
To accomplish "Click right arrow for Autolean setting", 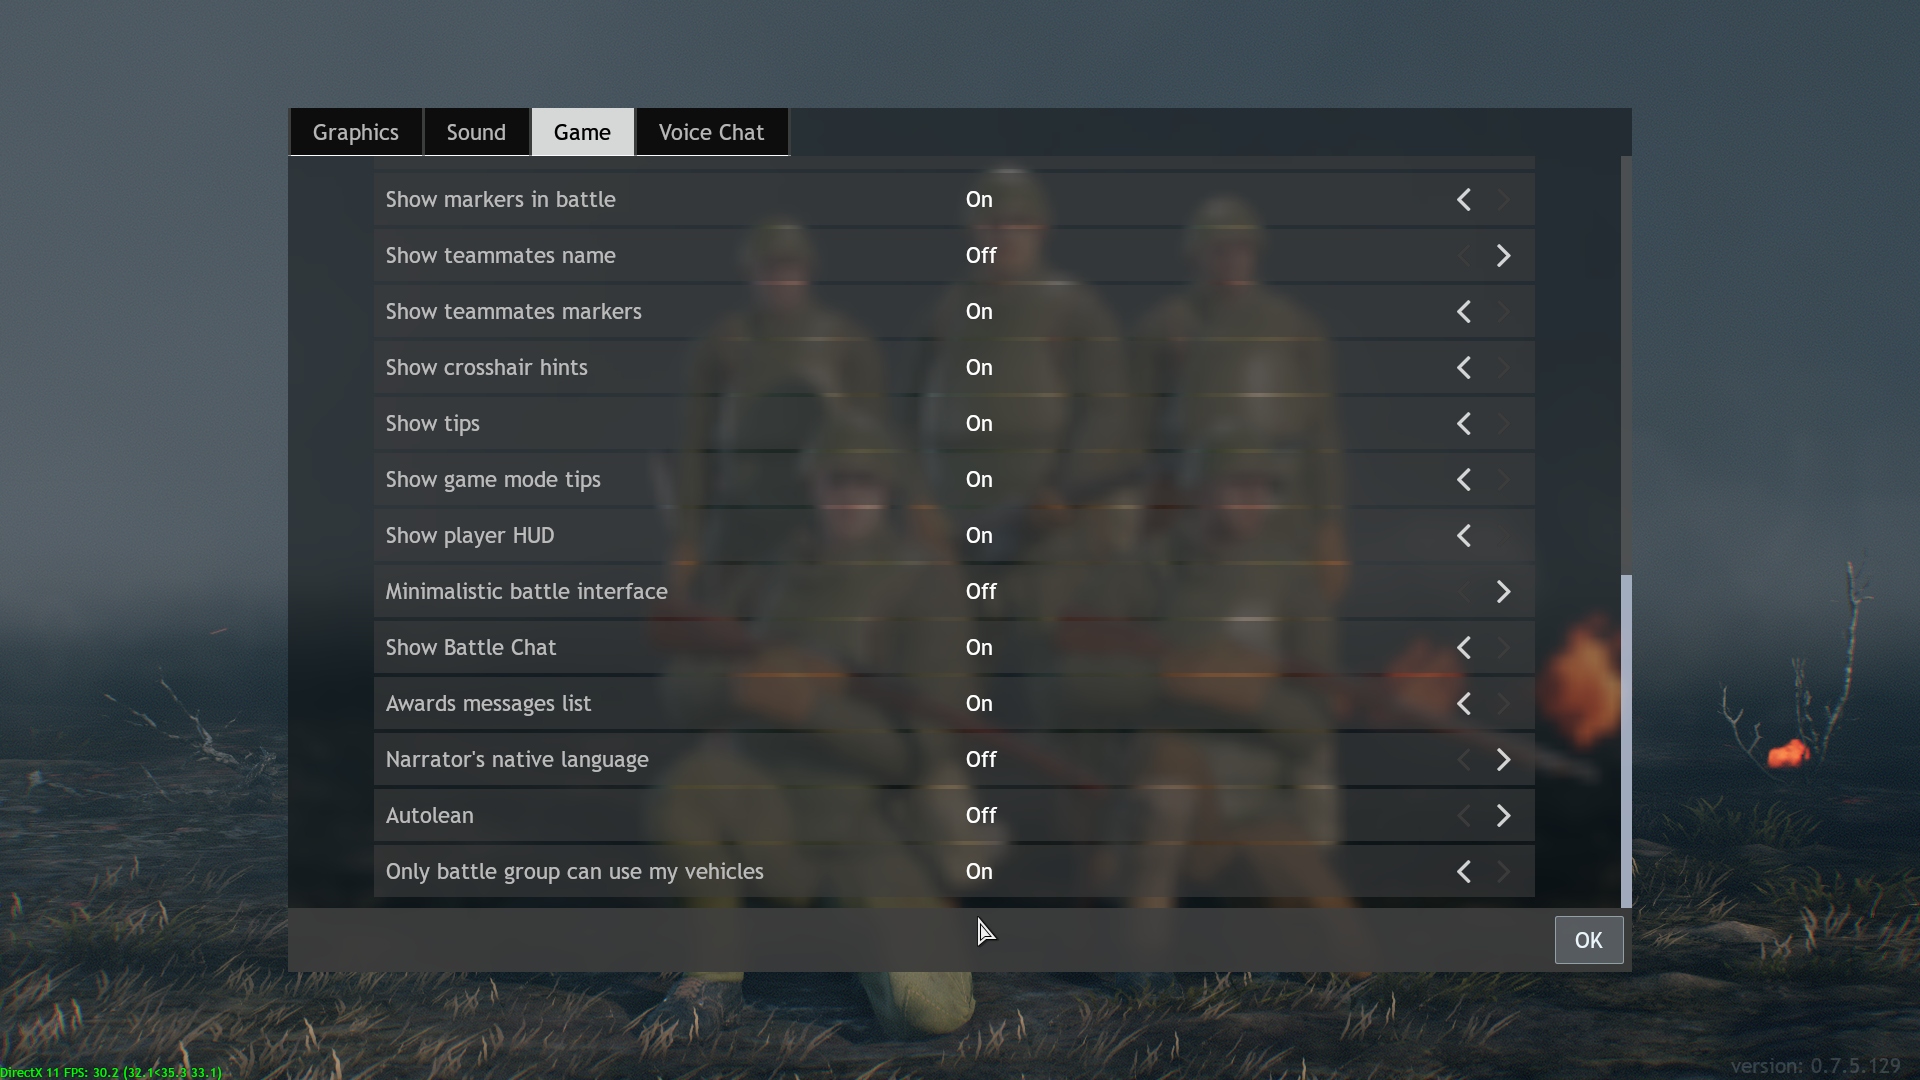I will [1503, 816].
